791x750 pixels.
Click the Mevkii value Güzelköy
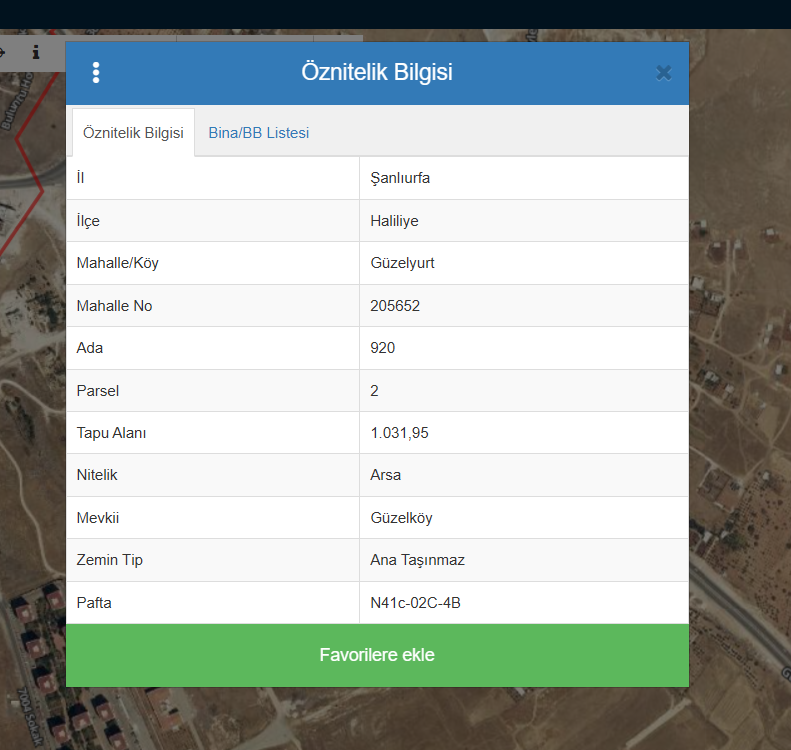tap(401, 518)
